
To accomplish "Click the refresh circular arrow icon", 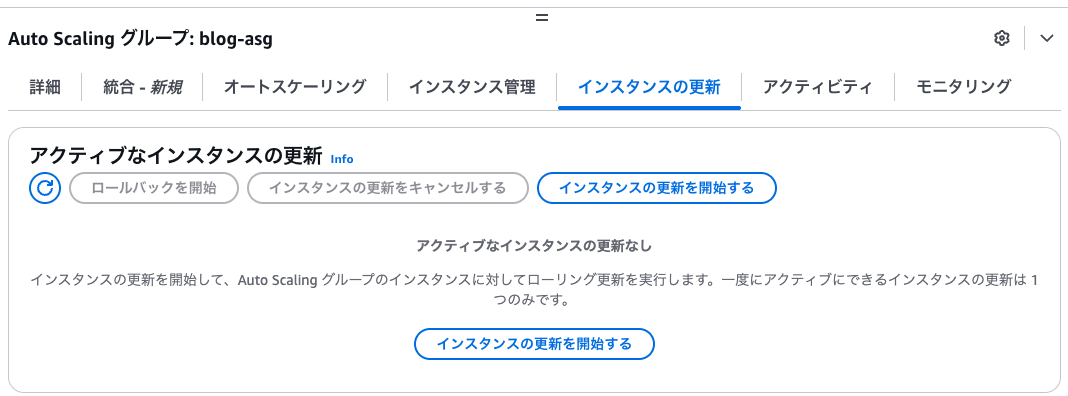I will pos(45,188).
